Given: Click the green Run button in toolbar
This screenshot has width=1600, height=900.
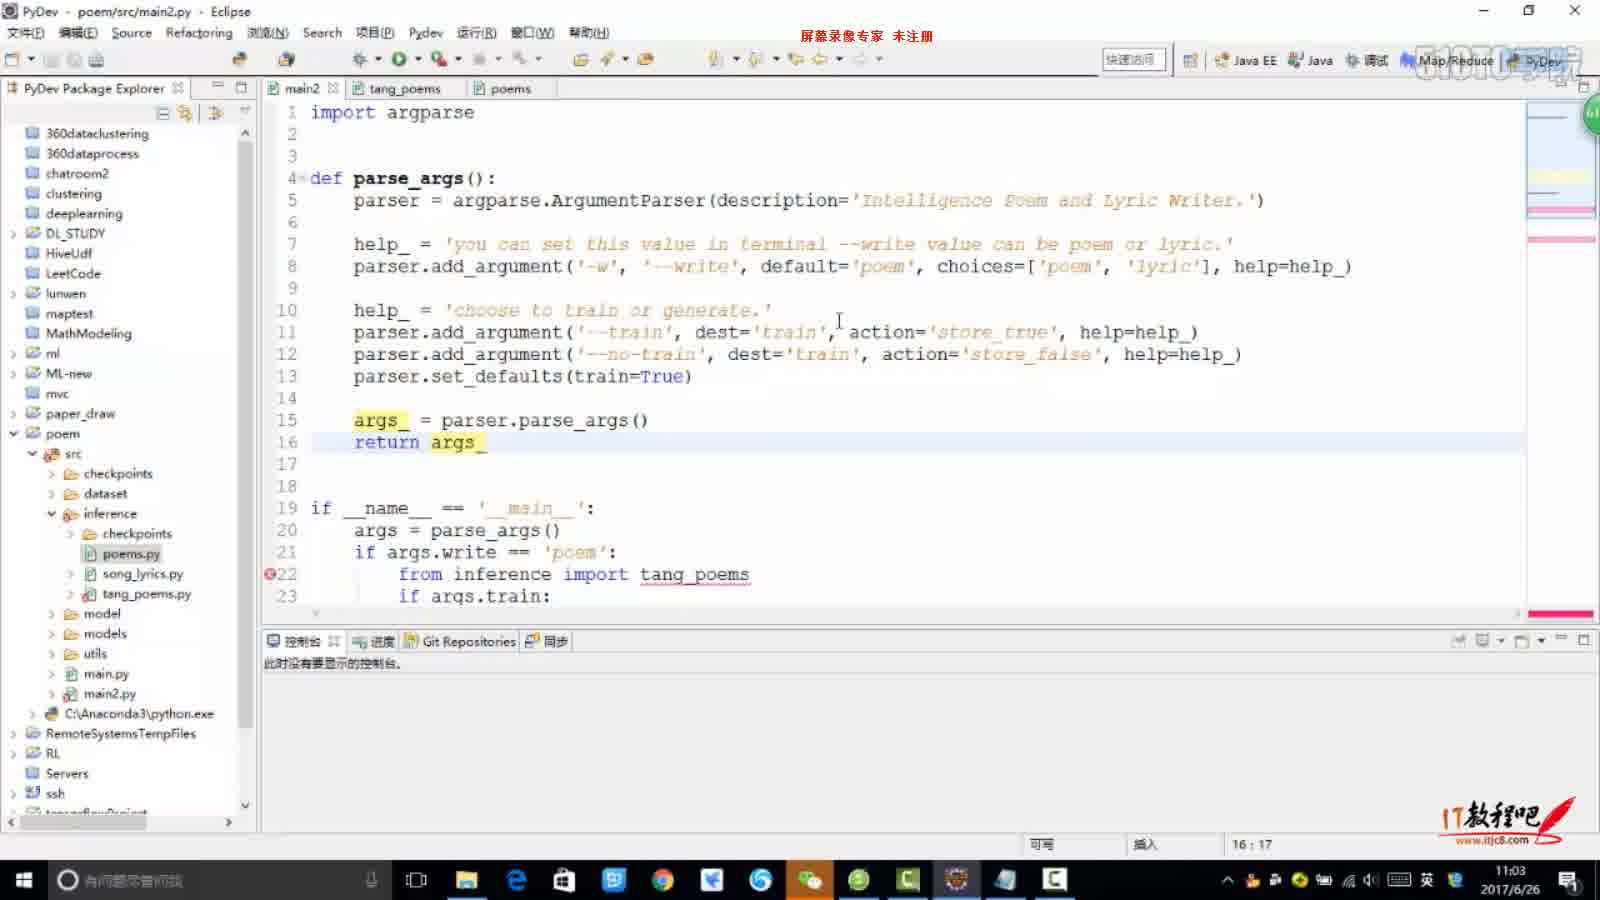Looking at the screenshot, I should pos(399,59).
